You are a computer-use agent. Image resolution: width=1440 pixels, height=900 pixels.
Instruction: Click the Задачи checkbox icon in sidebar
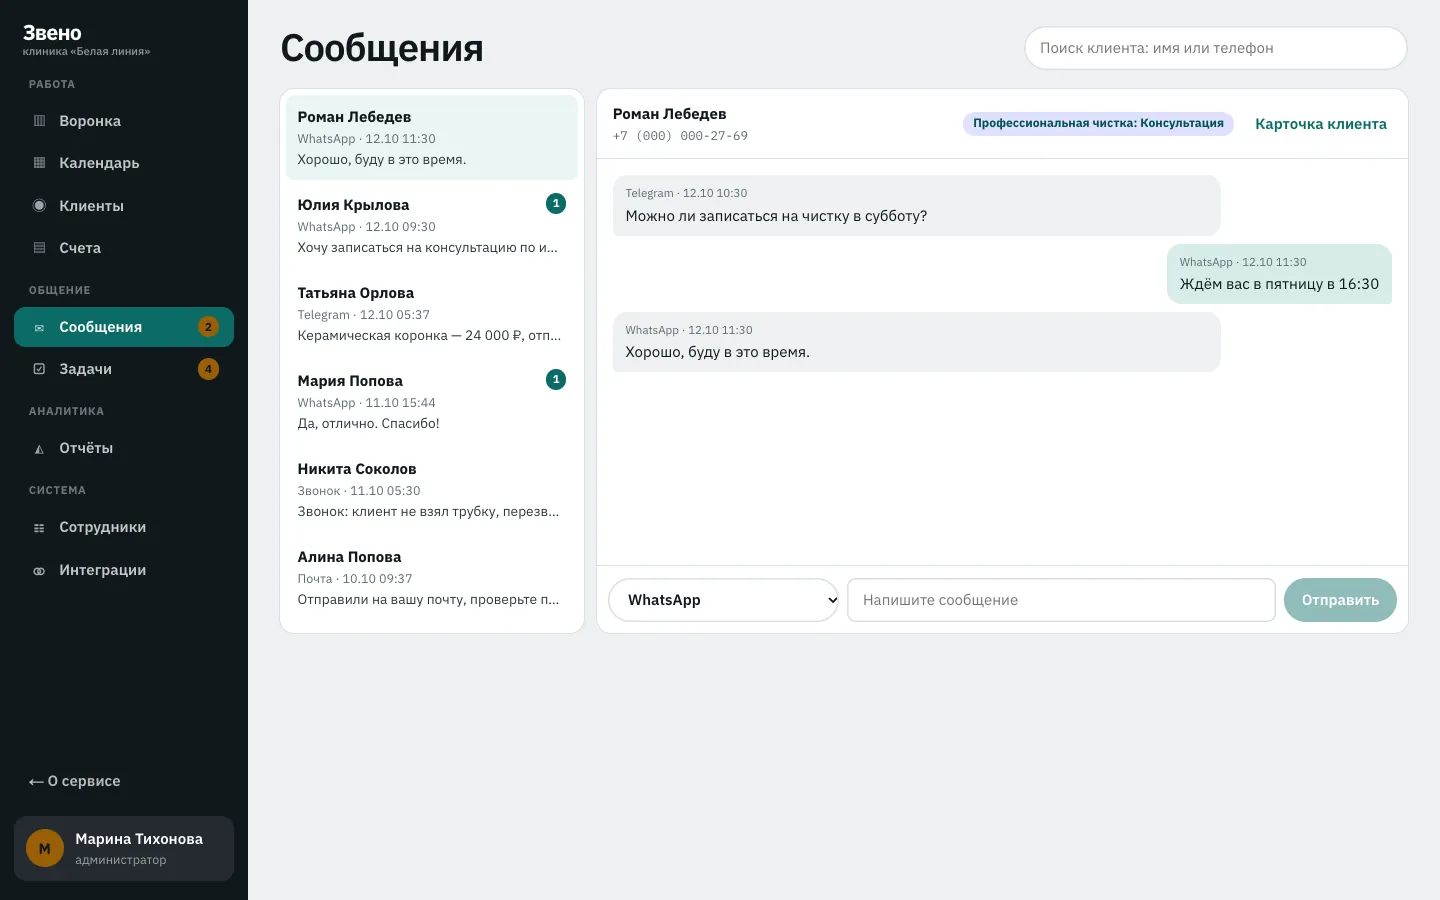point(40,369)
